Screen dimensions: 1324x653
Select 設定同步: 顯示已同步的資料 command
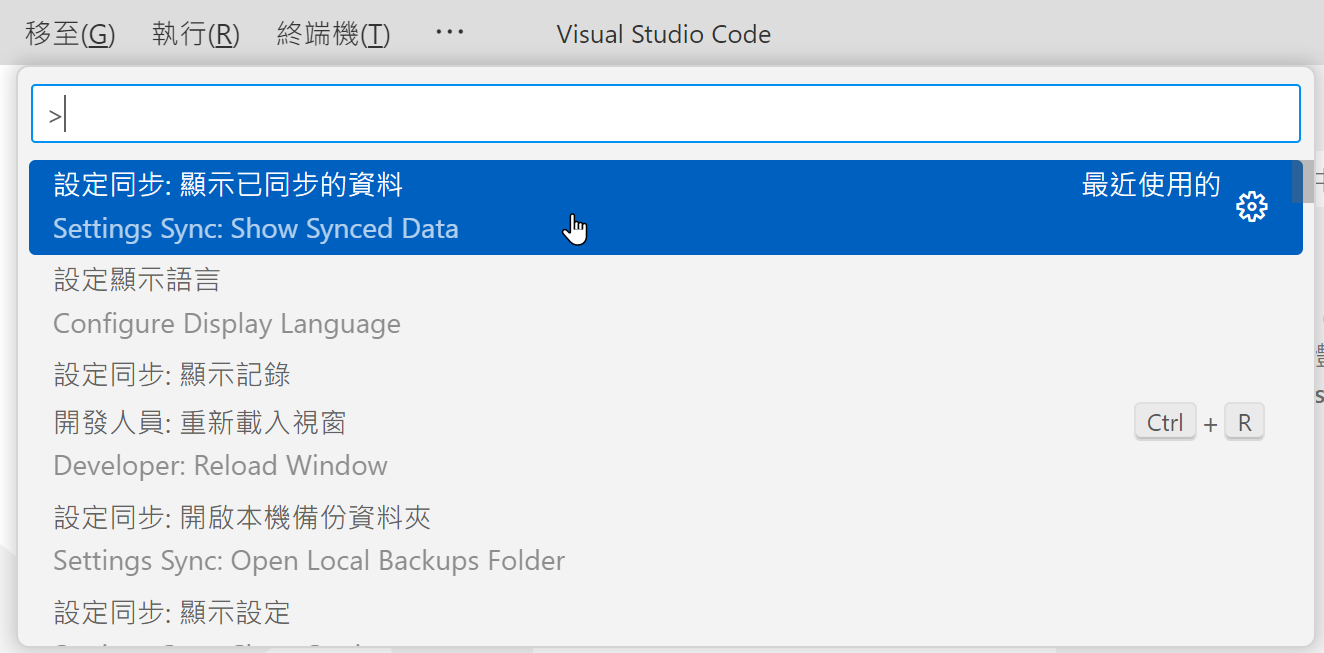click(666, 207)
